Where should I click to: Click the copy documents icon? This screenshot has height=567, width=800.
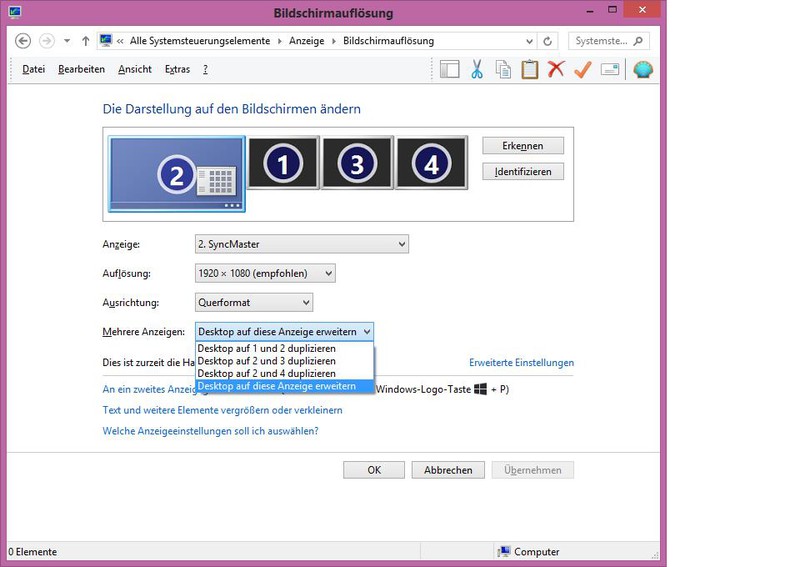[504, 69]
